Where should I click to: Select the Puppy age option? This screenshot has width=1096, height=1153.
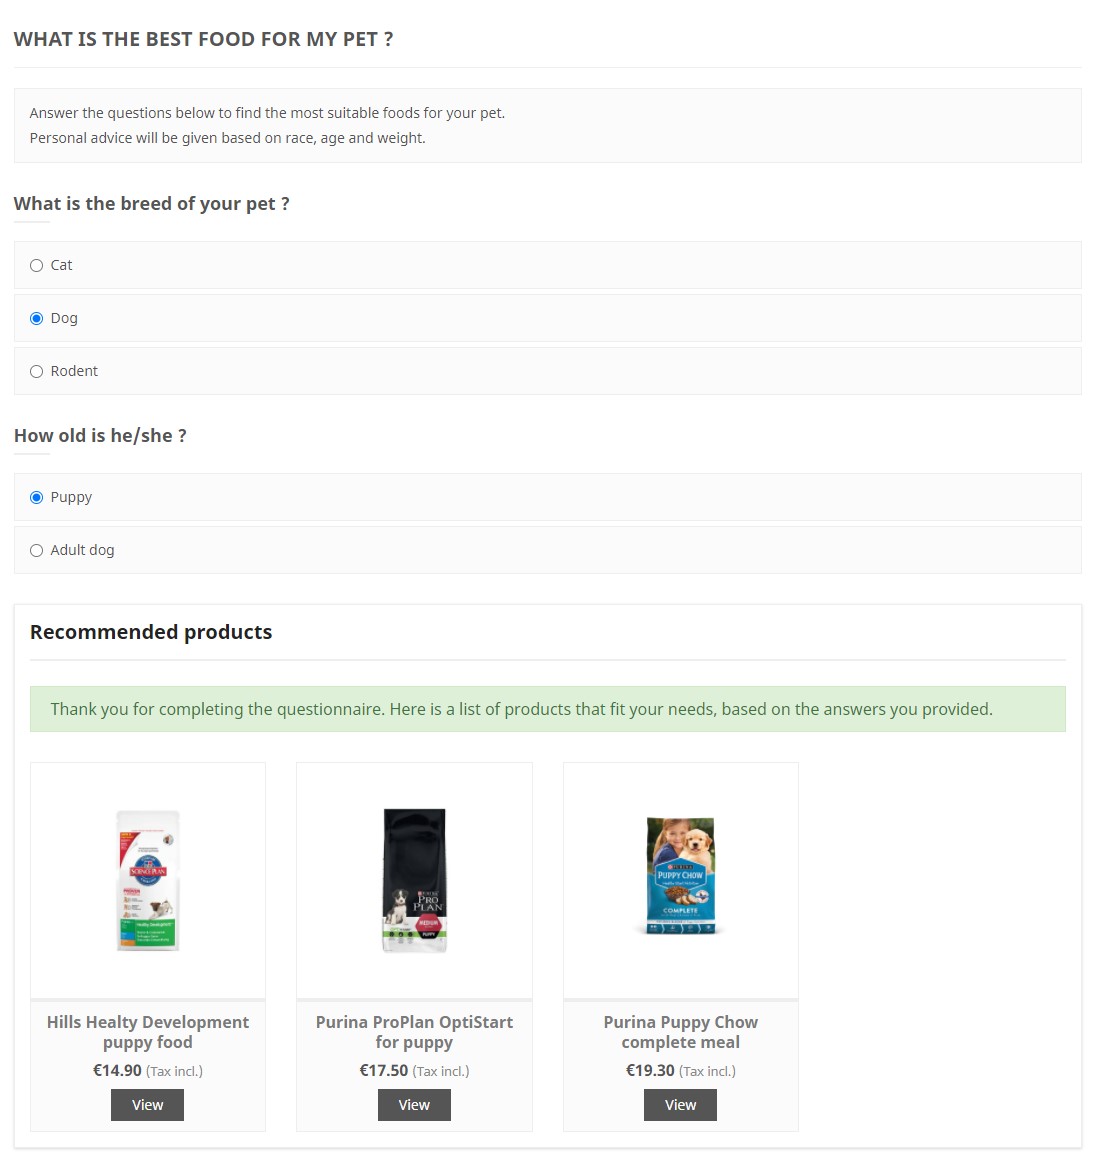click(x=37, y=497)
